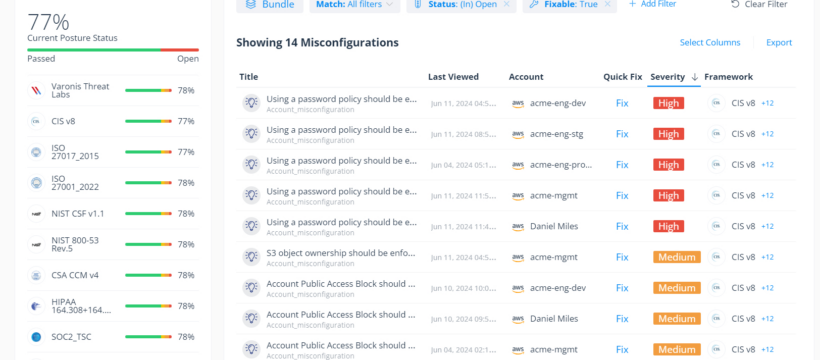Image resolution: width=820 pixels, height=360 pixels.
Task: Click Fix for acme-eng-dev password policy row
Action: point(622,103)
